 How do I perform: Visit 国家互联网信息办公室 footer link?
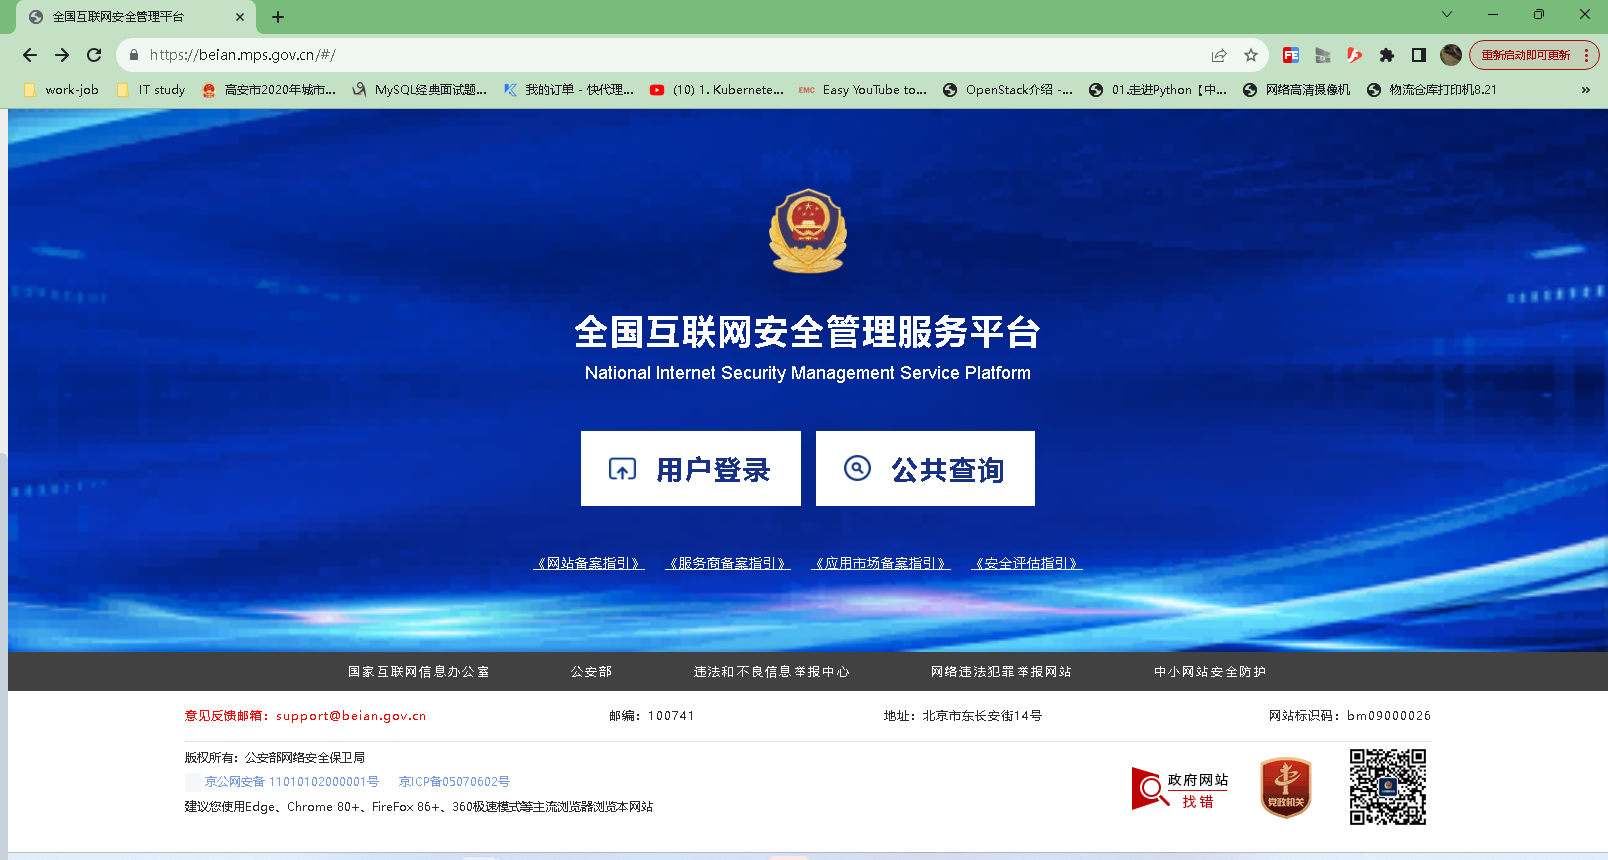(x=419, y=672)
